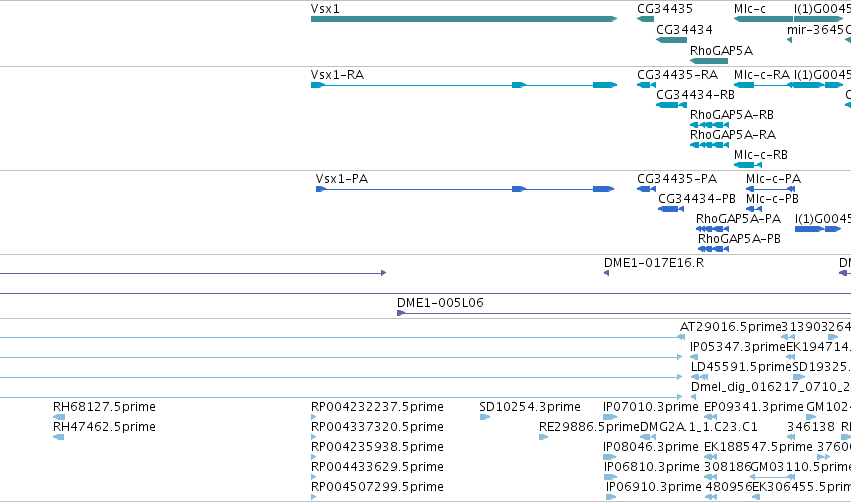
Task: Select the EK188547.5prime EST label
Action: click(758, 447)
